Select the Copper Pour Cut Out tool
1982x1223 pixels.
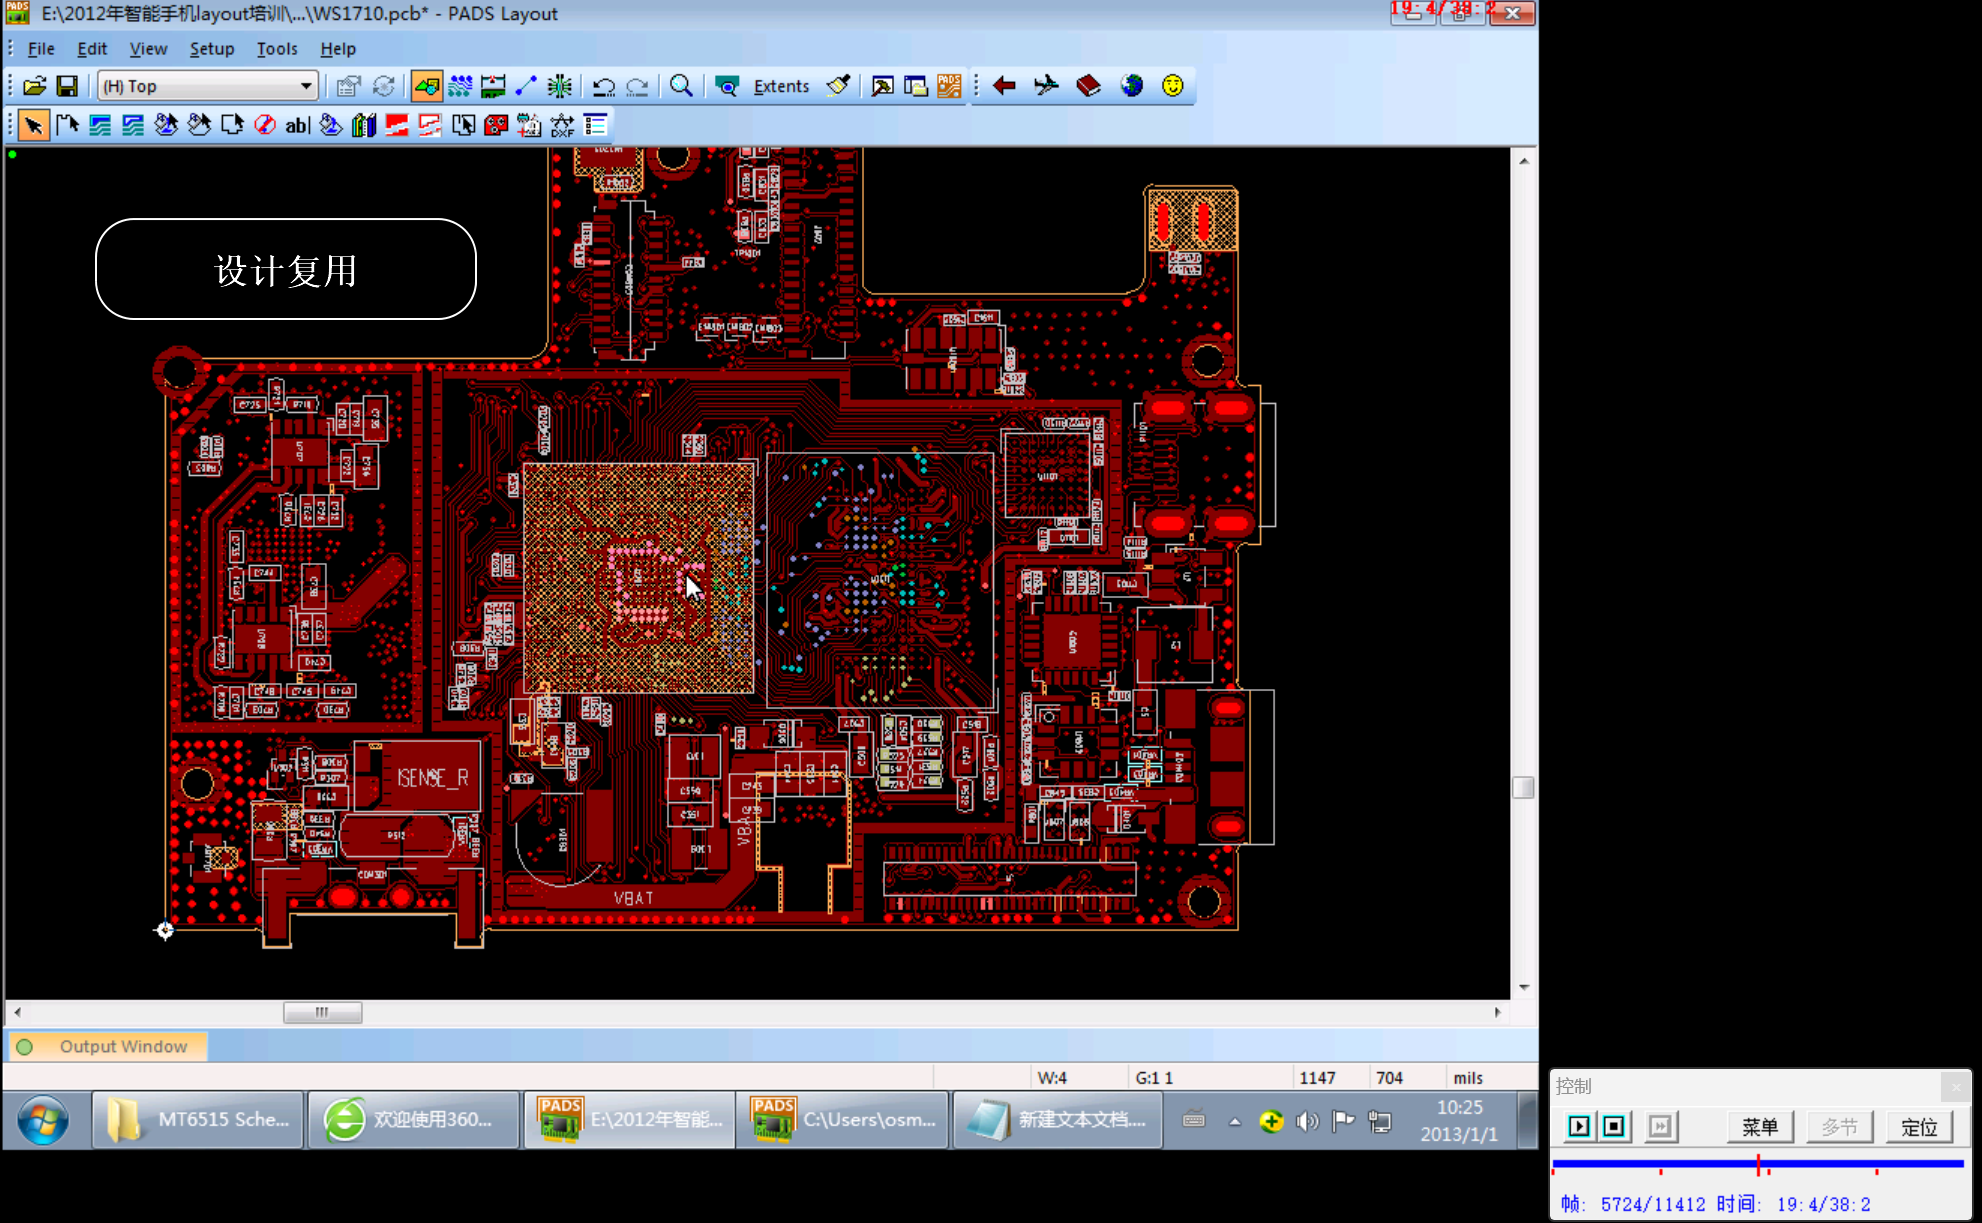tap(199, 125)
